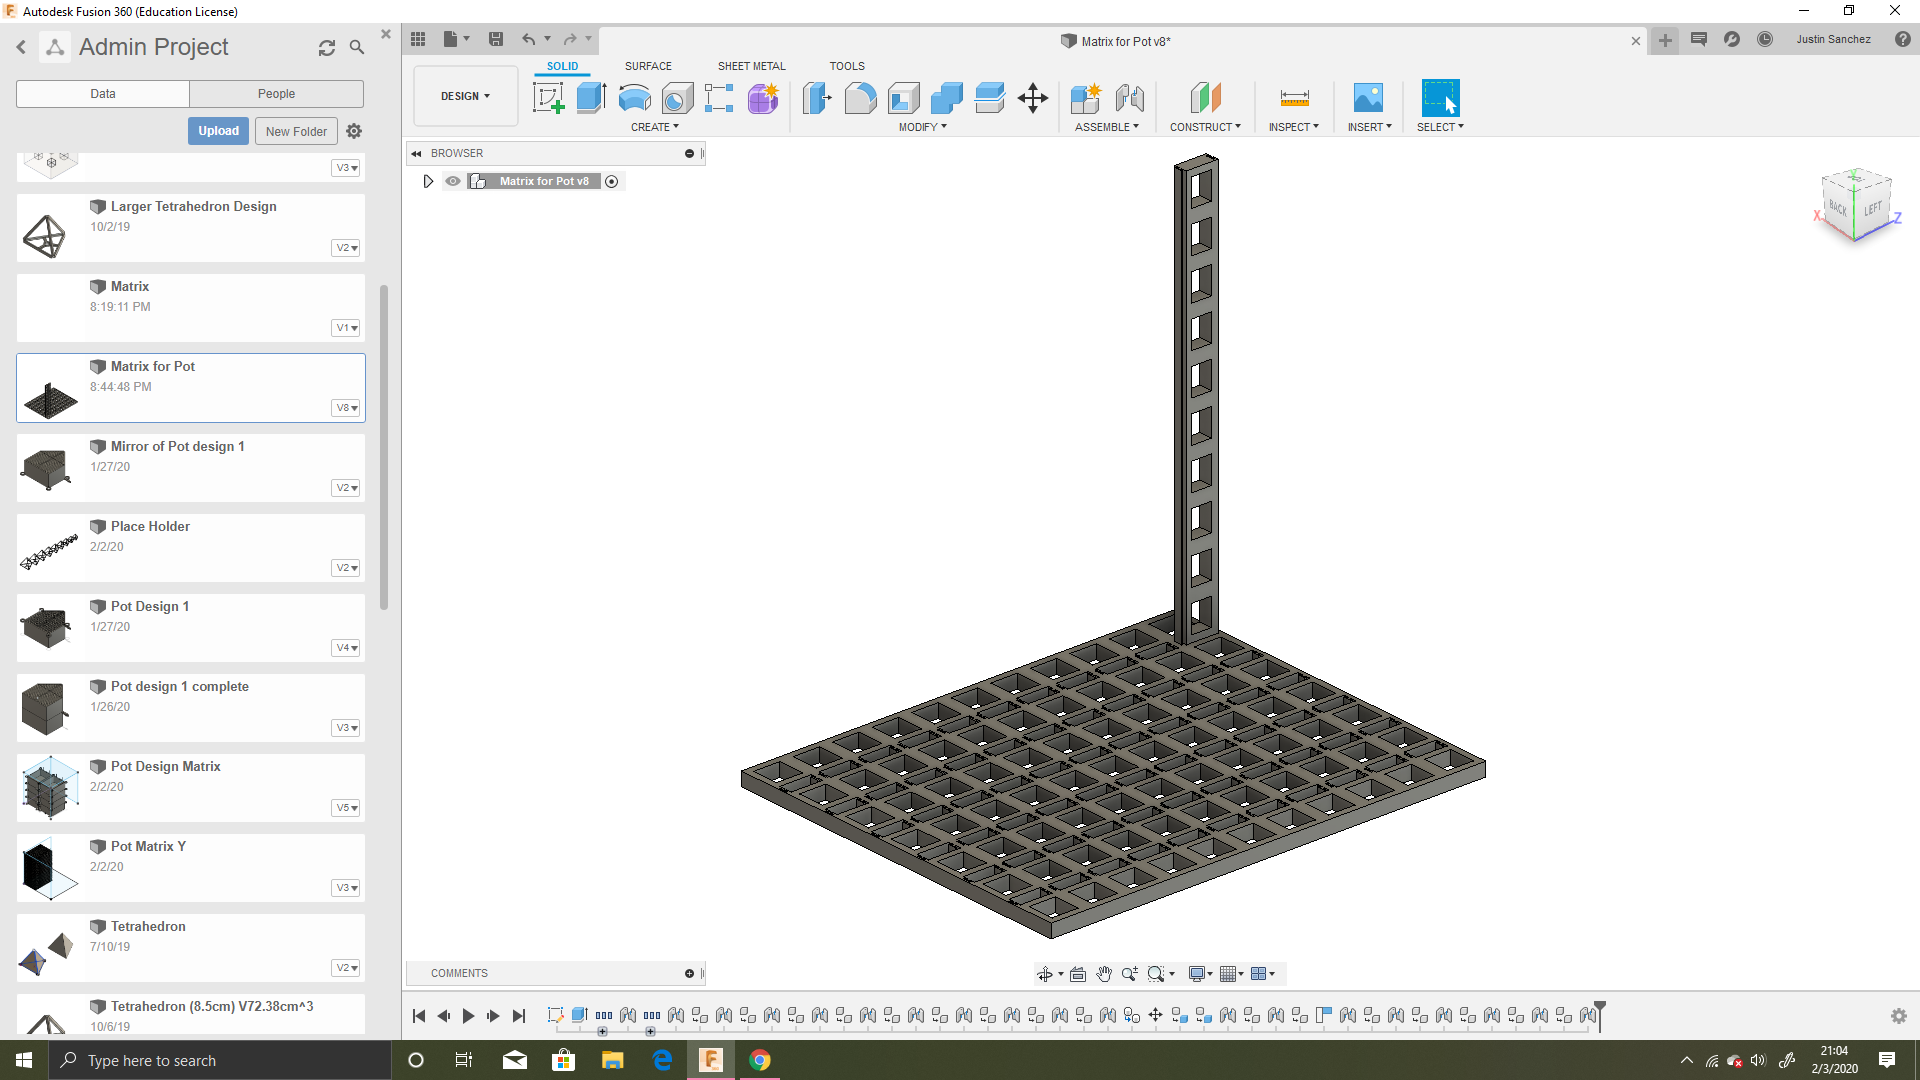Open the Create dropdown menu

pos(655,127)
